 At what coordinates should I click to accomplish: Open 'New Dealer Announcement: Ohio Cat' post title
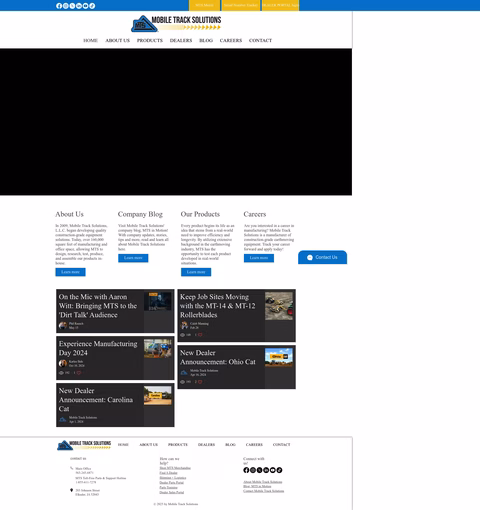[218, 357]
